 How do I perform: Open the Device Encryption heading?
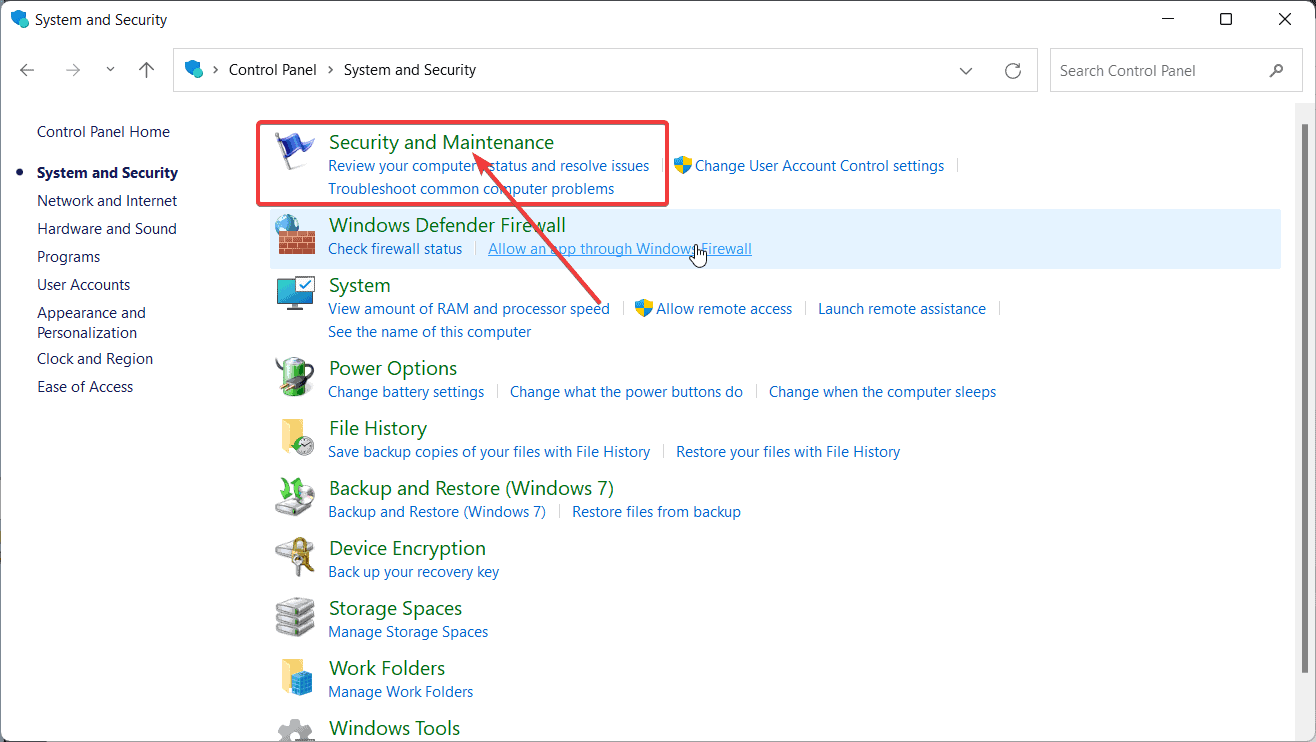[407, 548]
